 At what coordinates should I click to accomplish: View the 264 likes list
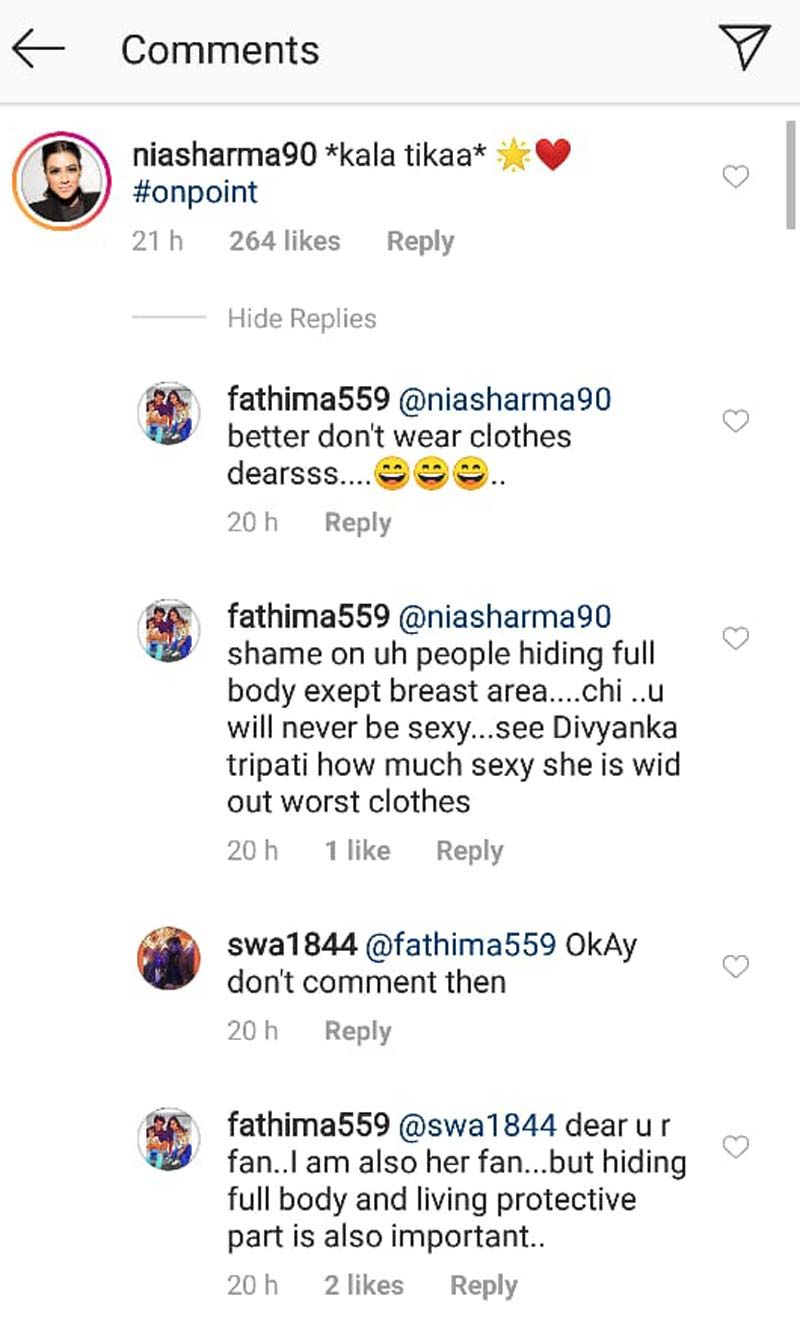284,242
